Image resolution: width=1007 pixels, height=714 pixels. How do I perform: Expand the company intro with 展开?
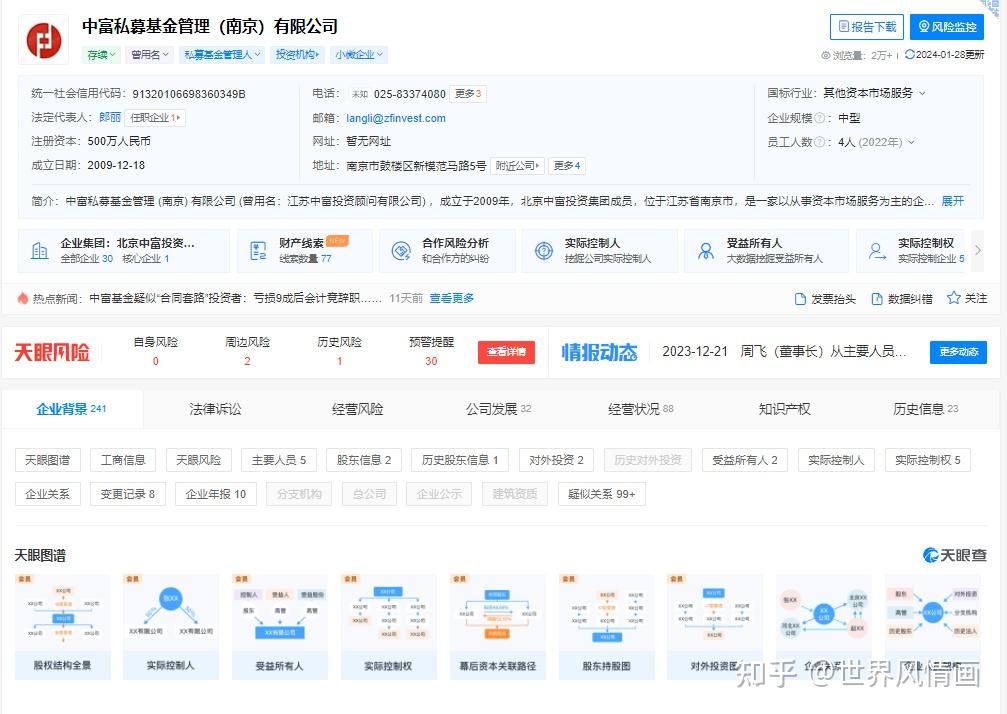[952, 201]
